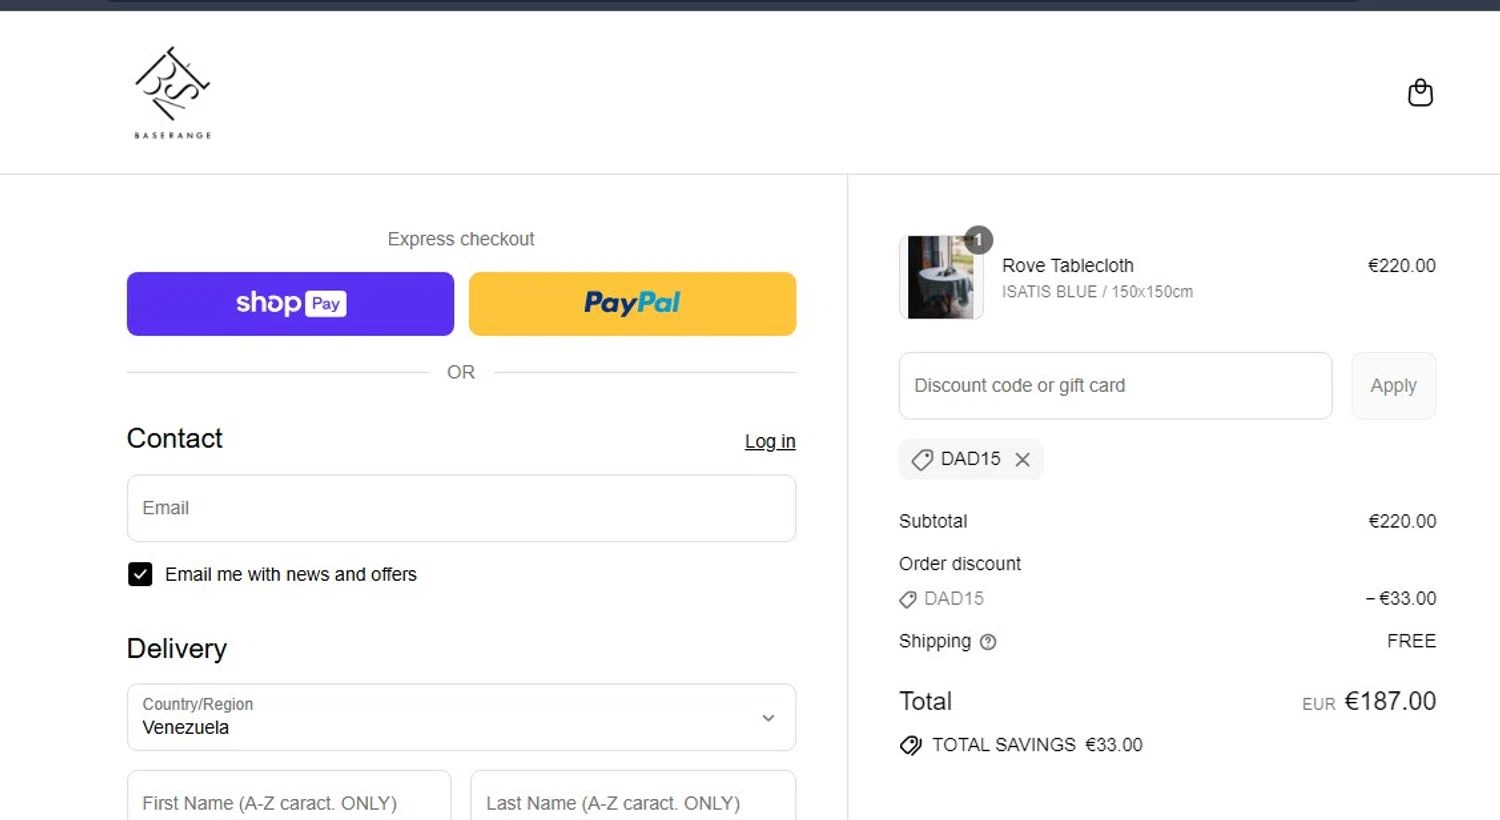
Task: Uncheck Email me with news and offers
Action: [x=140, y=574]
